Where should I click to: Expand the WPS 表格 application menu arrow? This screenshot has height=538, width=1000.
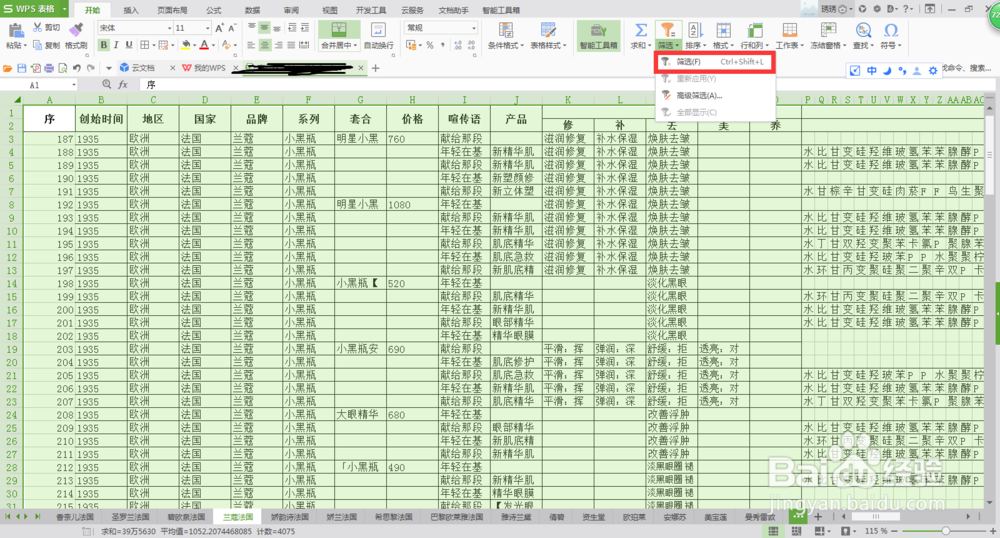[64, 9]
